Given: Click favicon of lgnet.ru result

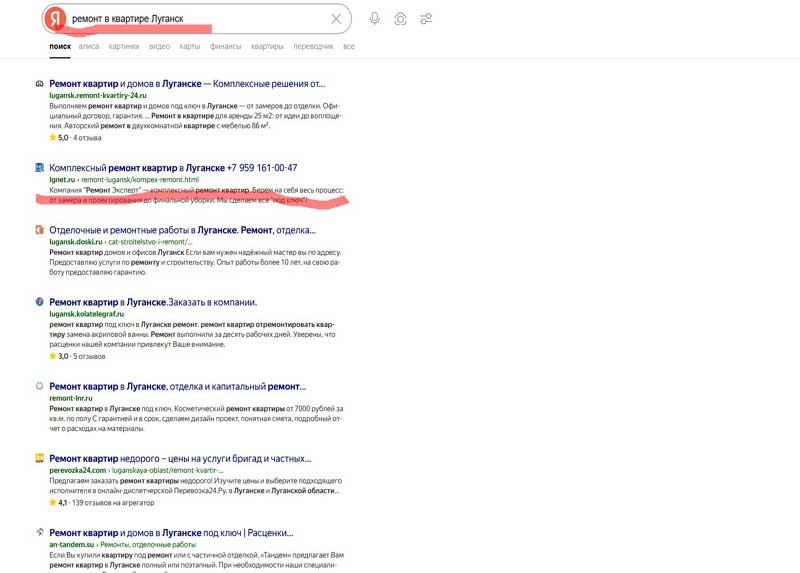Looking at the screenshot, I should tap(39, 167).
